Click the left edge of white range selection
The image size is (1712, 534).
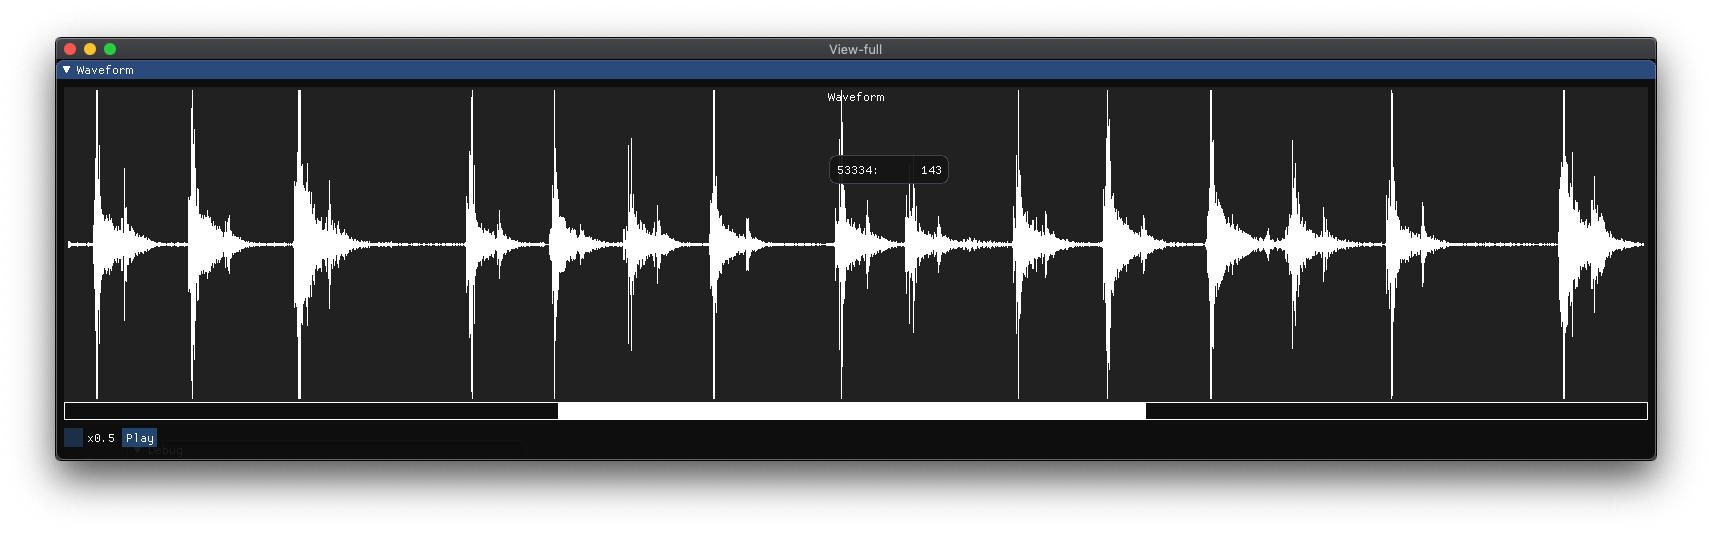pyautogui.click(x=559, y=411)
